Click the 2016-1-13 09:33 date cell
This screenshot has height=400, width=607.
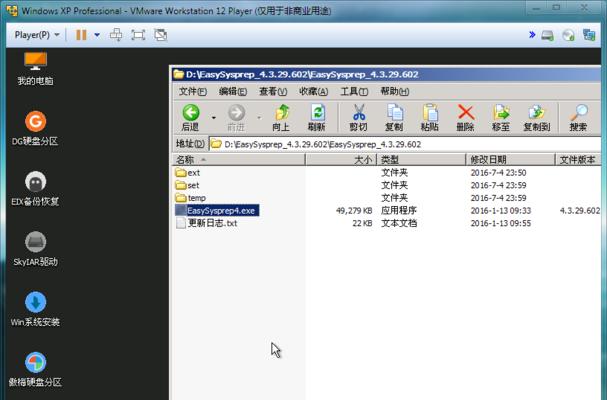click(x=501, y=211)
